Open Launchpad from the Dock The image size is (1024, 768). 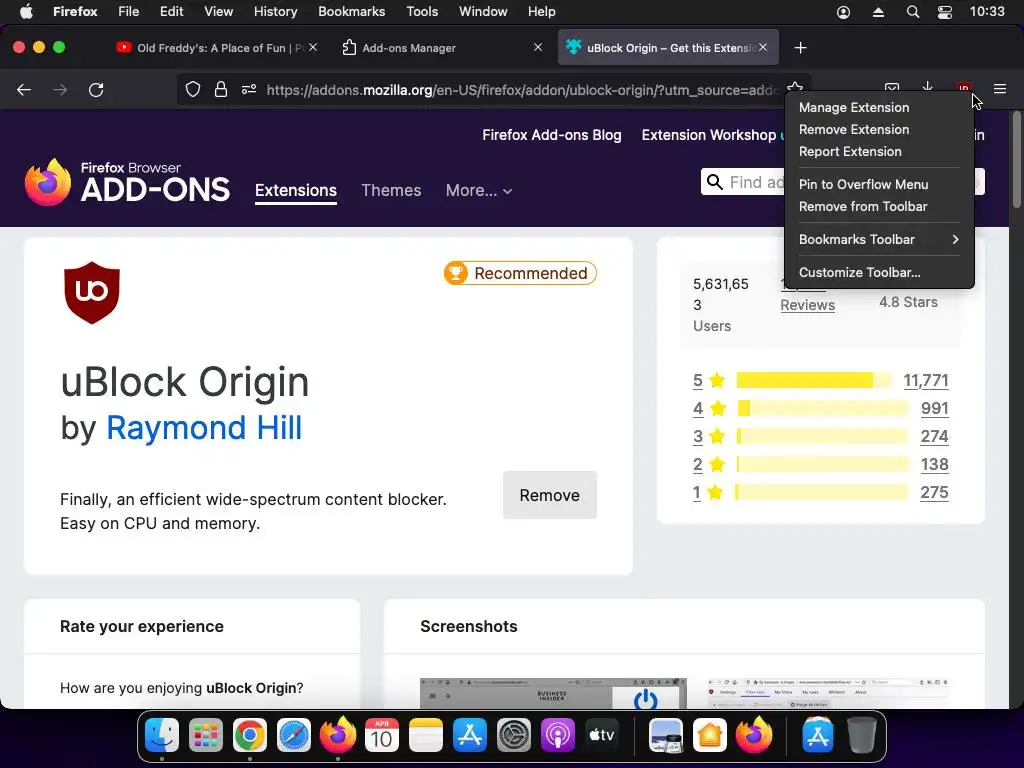[x=206, y=735]
